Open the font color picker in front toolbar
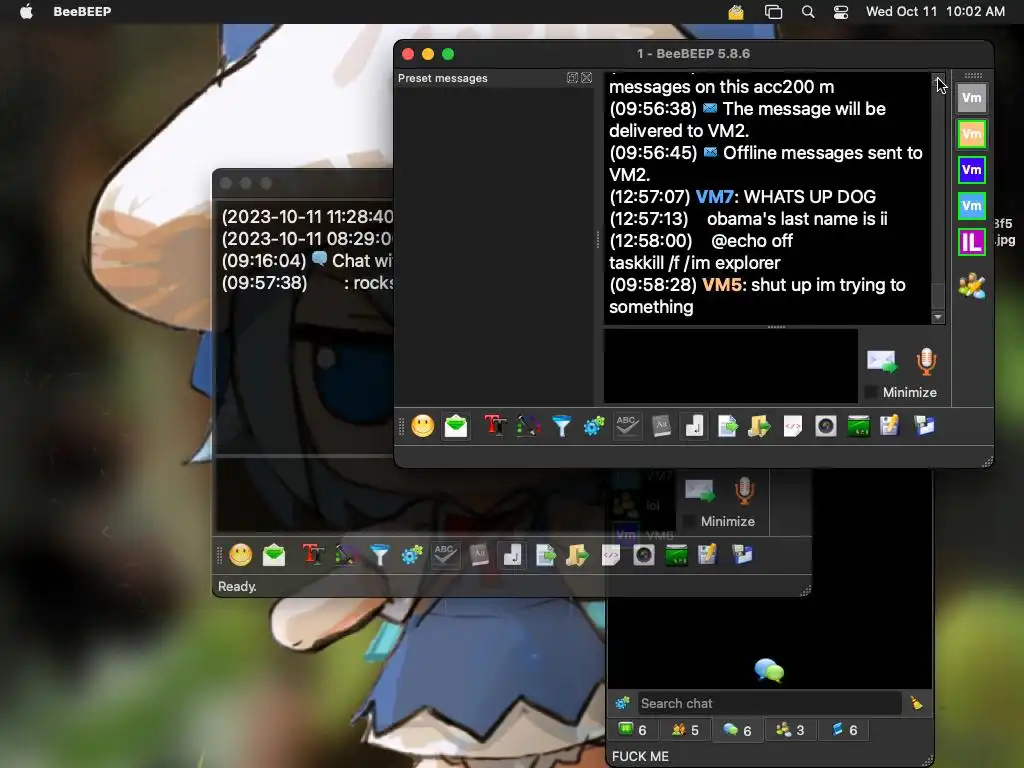 coord(528,426)
